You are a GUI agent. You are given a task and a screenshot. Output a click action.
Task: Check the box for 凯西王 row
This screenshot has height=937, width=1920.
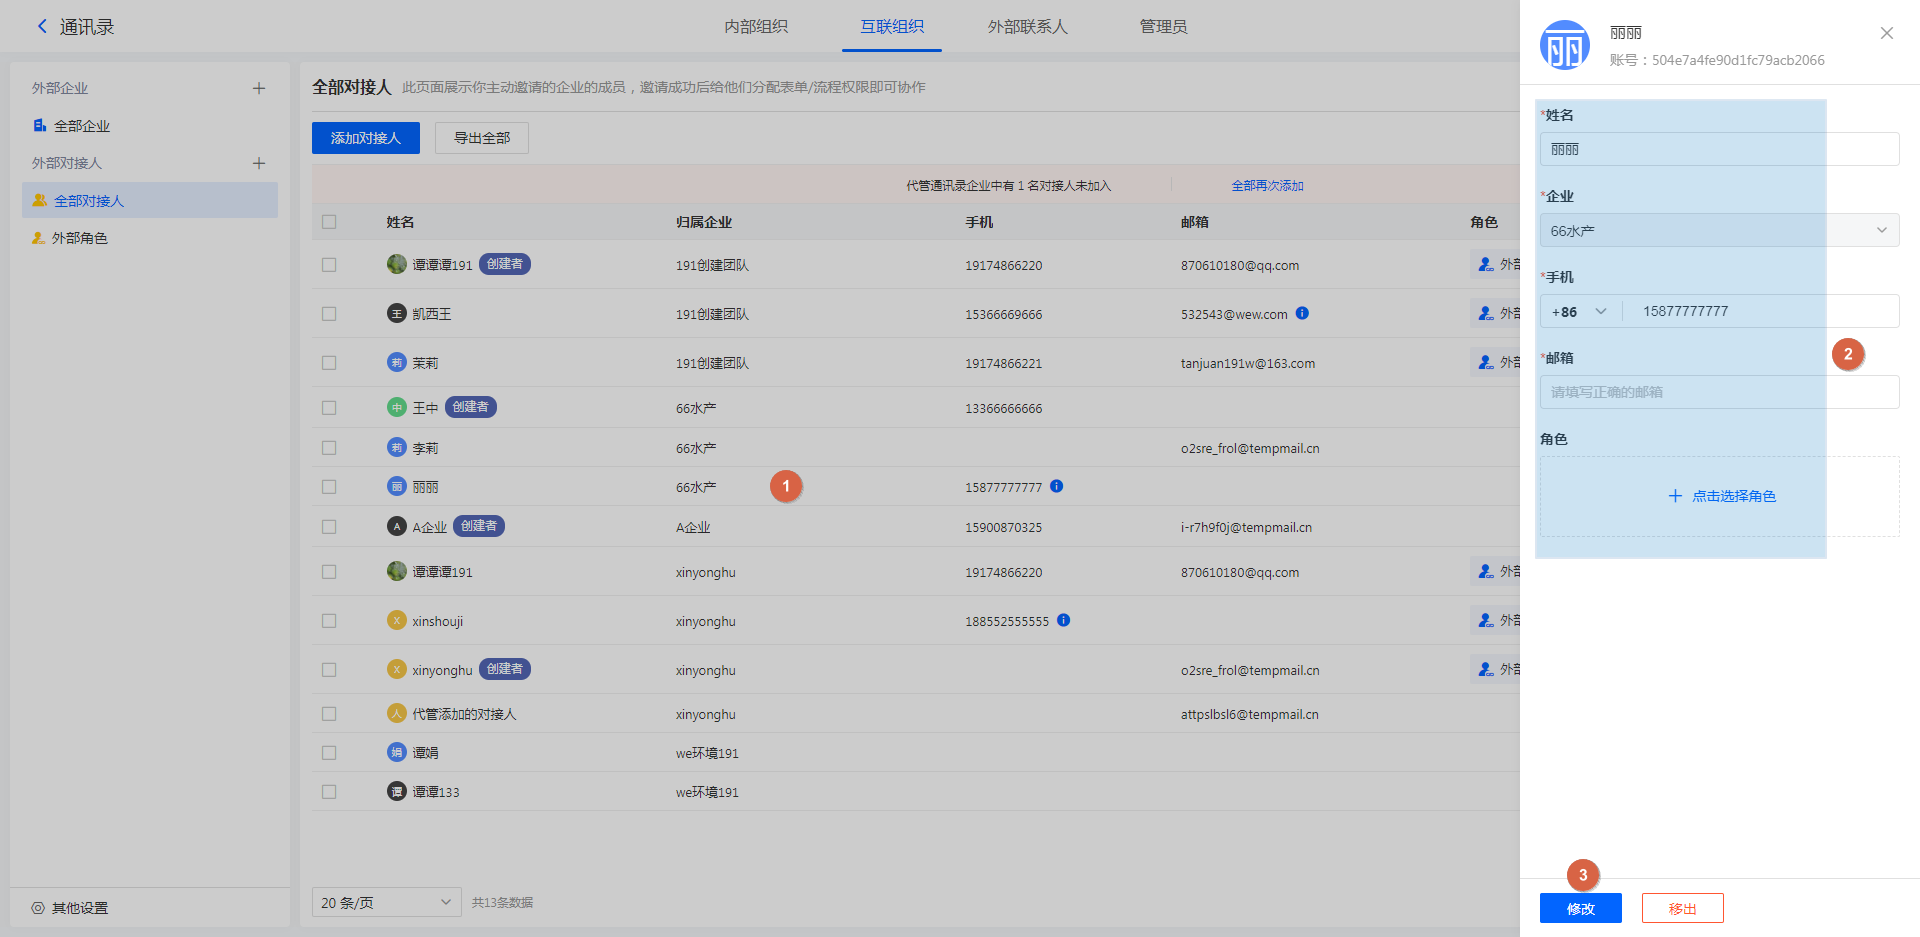pos(329,314)
